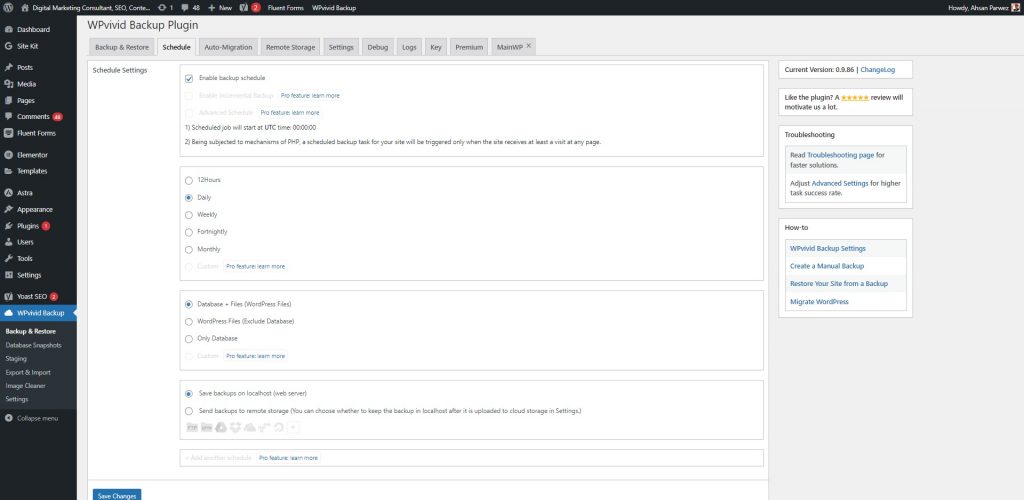Image resolution: width=1024 pixels, height=500 pixels.
Task: Click the Posts pin icon
Action: click(8, 67)
